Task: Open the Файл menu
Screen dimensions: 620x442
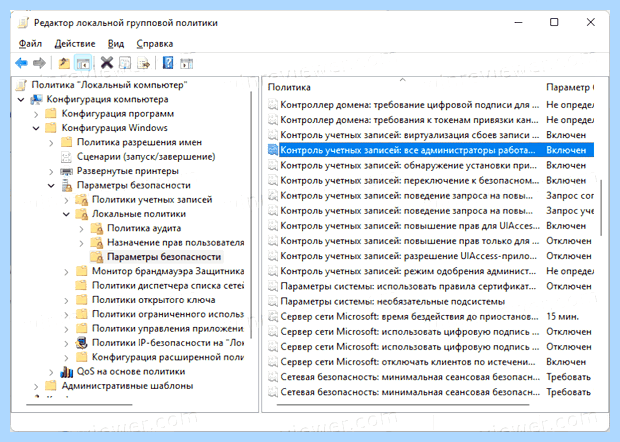Action: point(30,44)
